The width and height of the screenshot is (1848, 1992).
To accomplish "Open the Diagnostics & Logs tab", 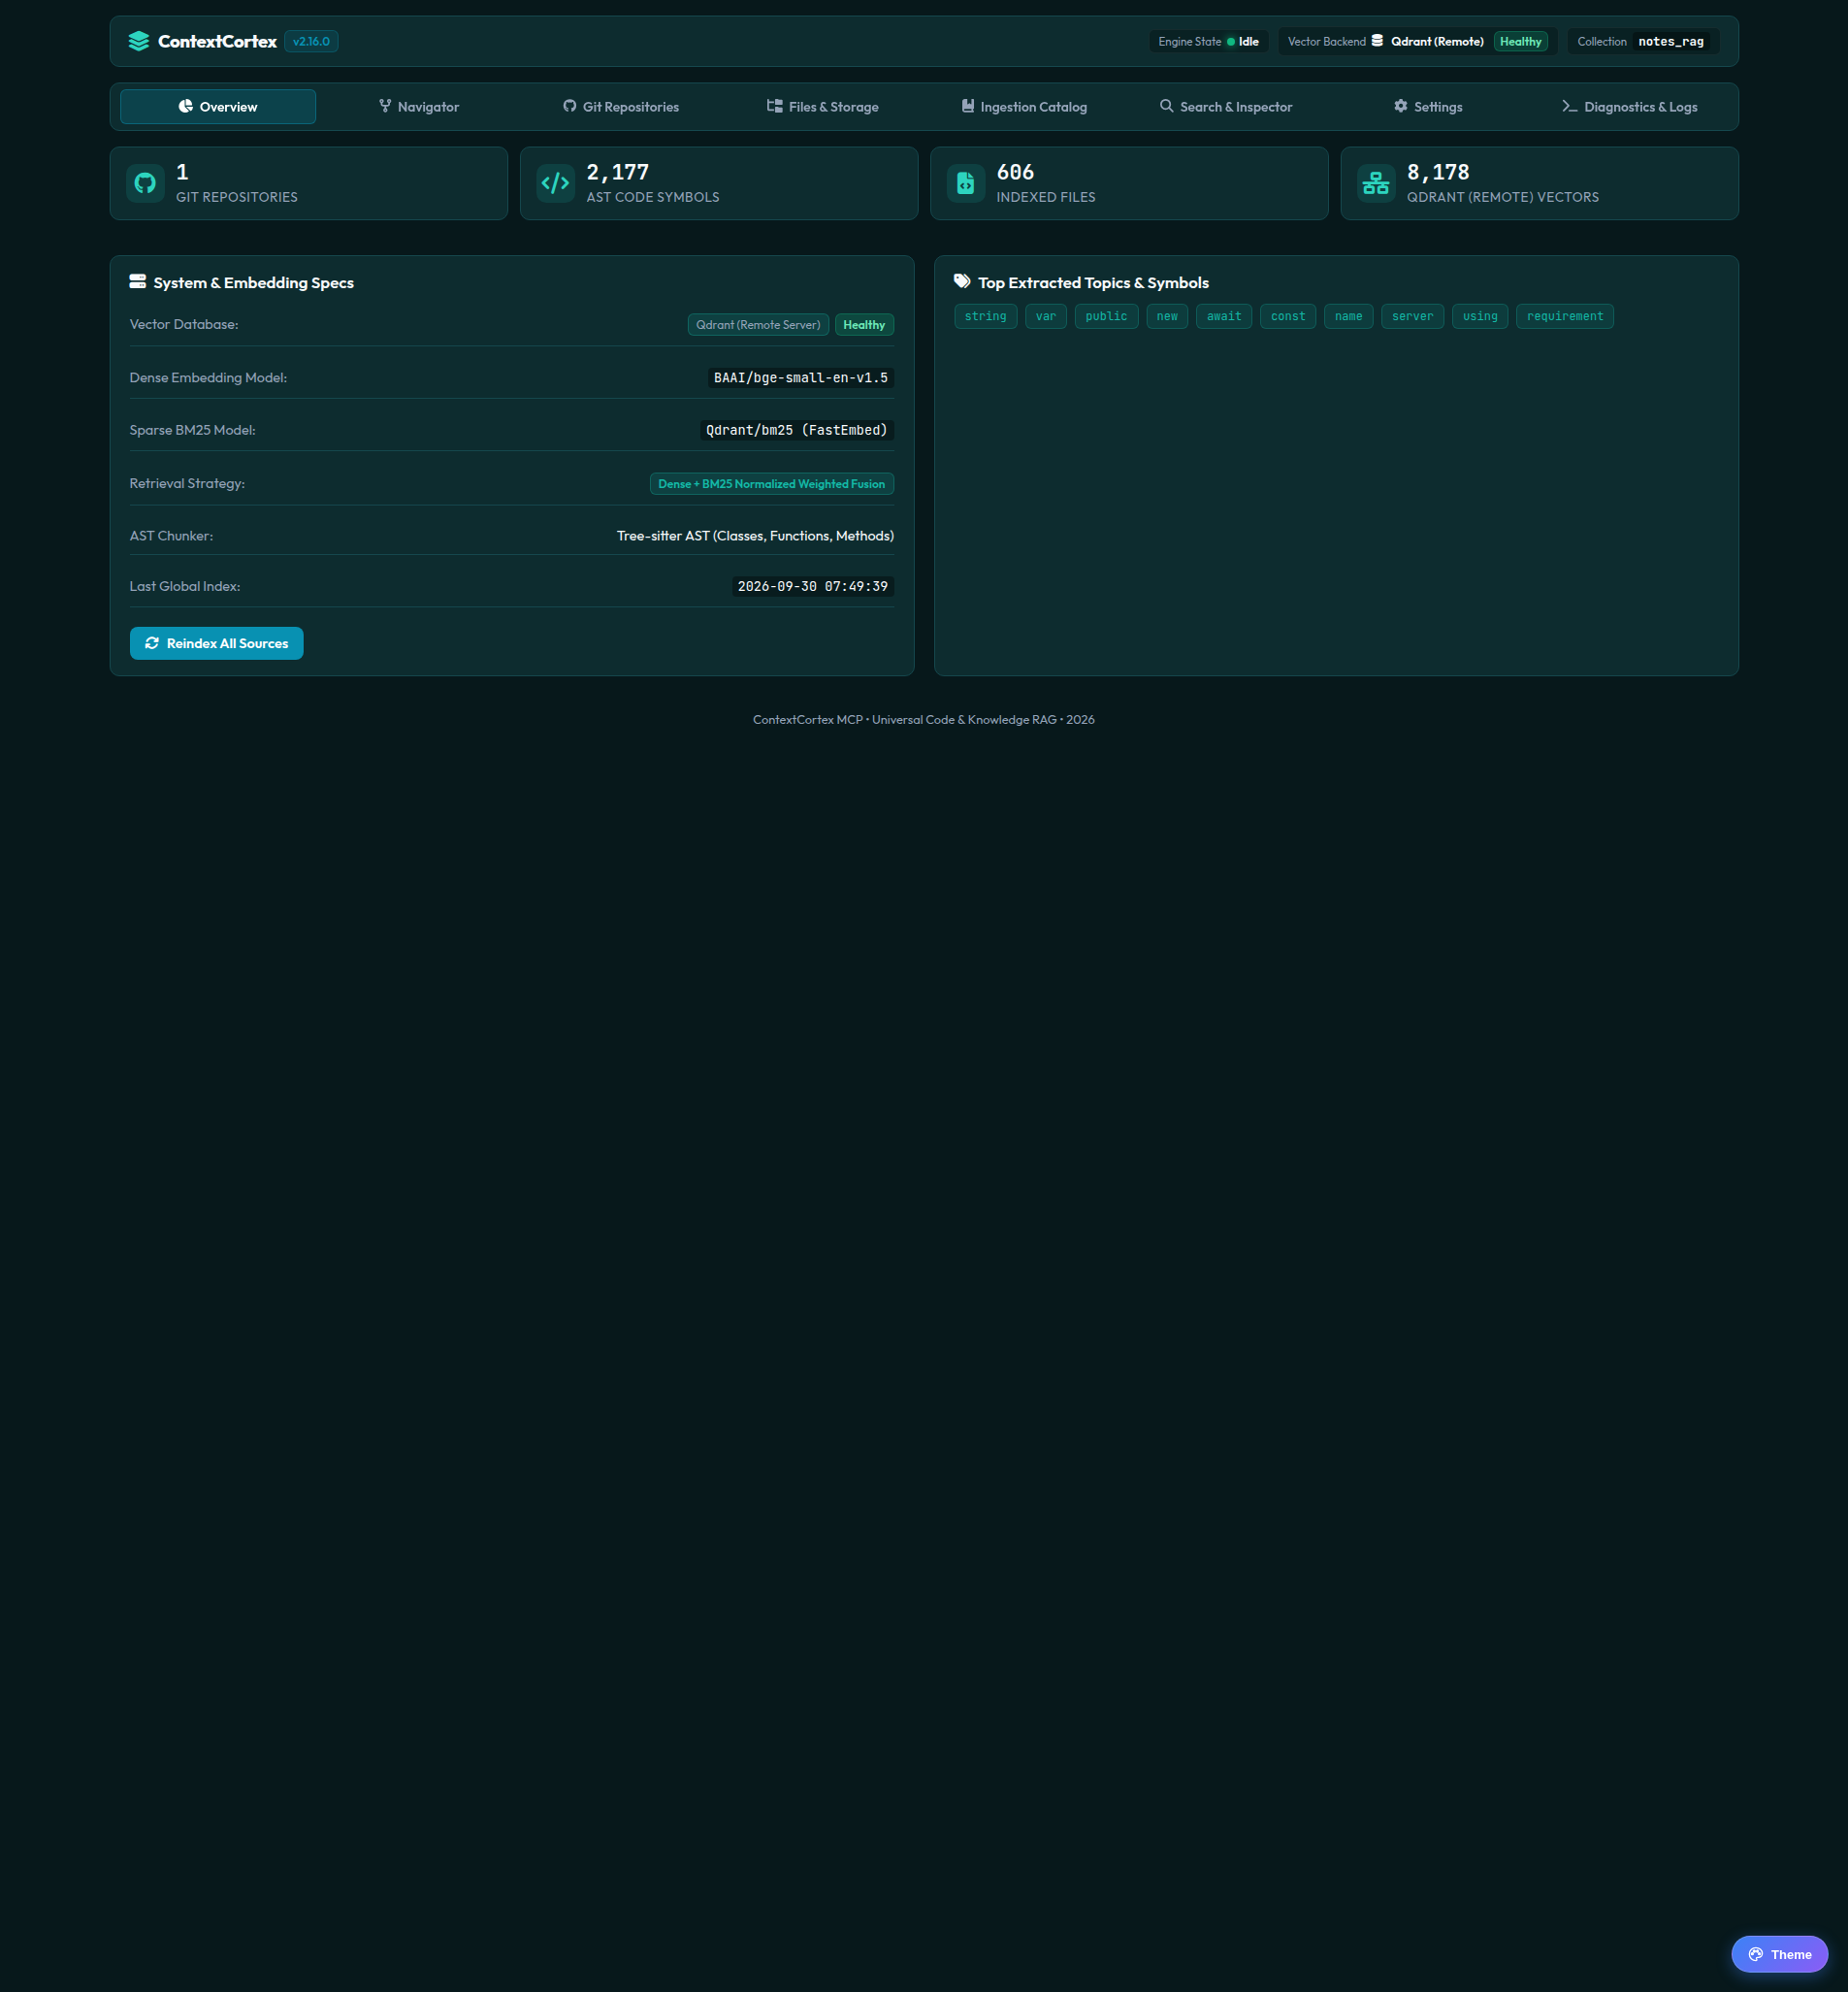I will 1630,107.
